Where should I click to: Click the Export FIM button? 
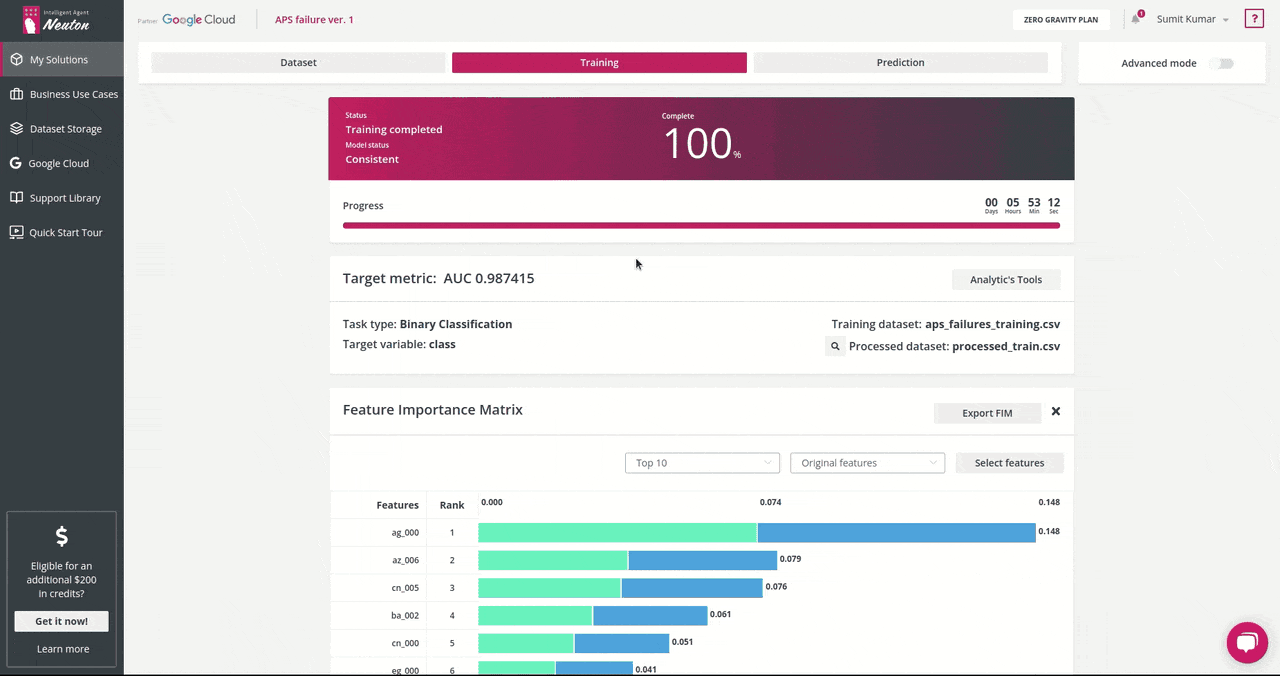[987, 413]
